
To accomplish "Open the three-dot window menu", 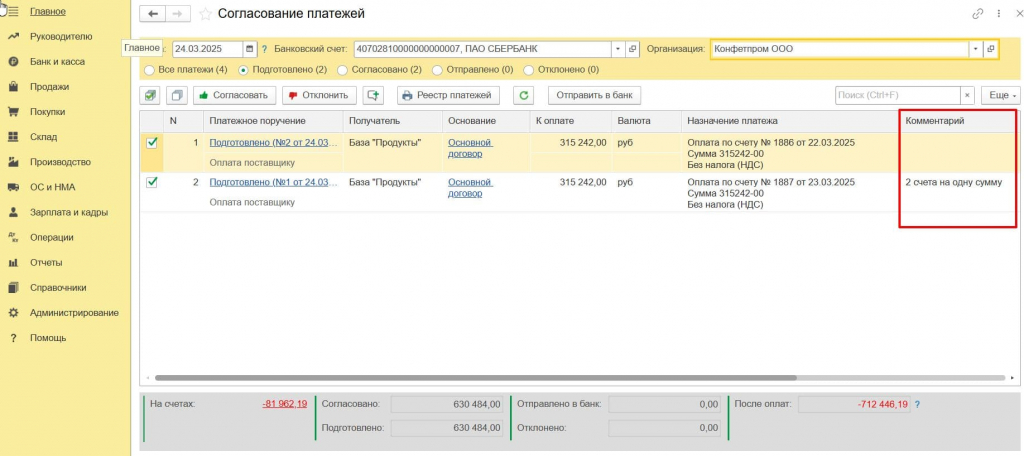I will pos(999,13).
